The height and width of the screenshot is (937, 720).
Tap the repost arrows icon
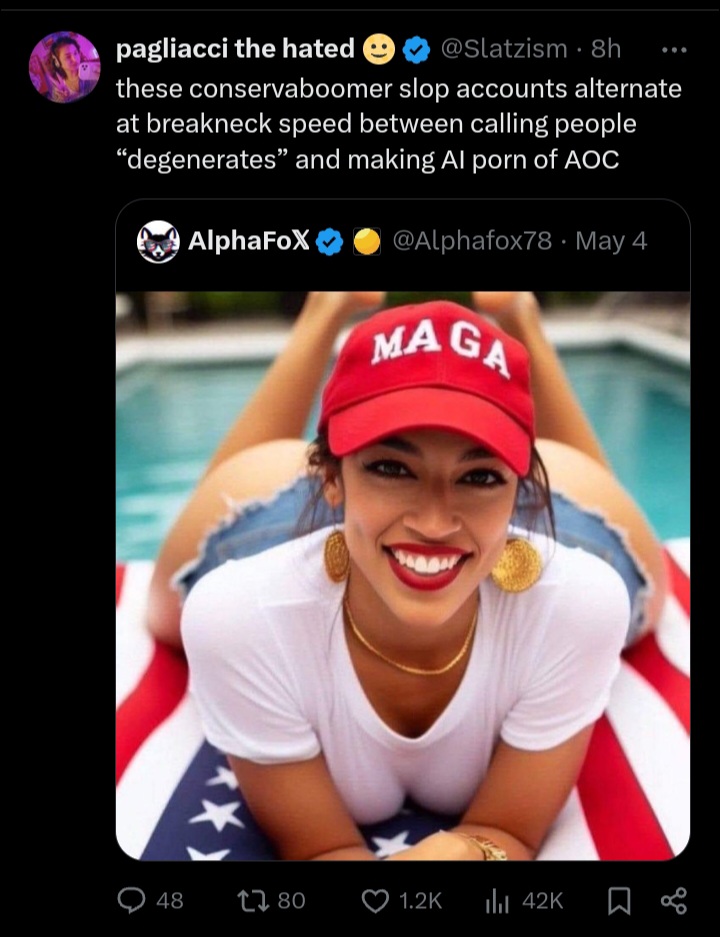tap(252, 900)
